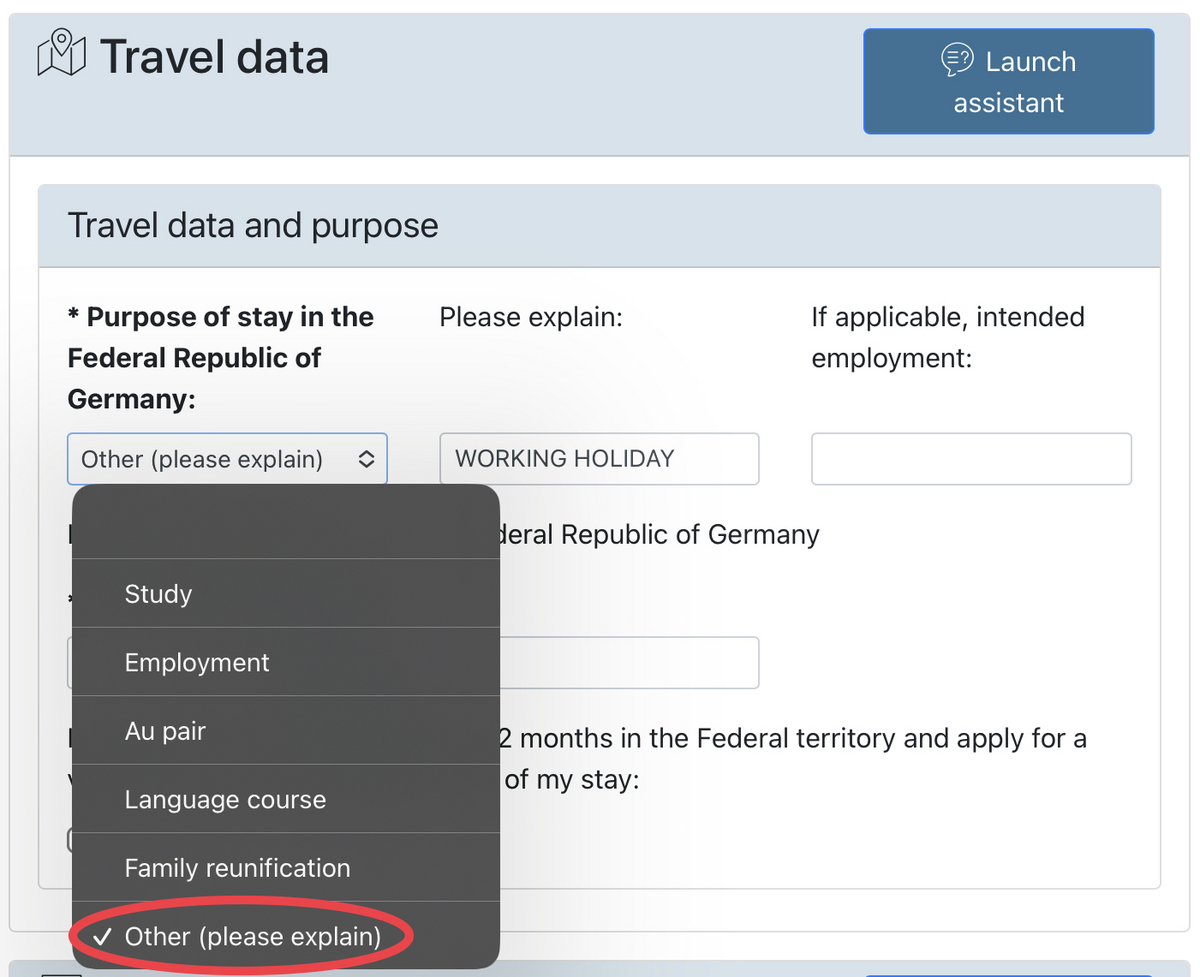Click the WORKING HOLIDAY explanation field
Image resolution: width=1200 pixels, height=977 pixels.
click(x=598, y=459)
